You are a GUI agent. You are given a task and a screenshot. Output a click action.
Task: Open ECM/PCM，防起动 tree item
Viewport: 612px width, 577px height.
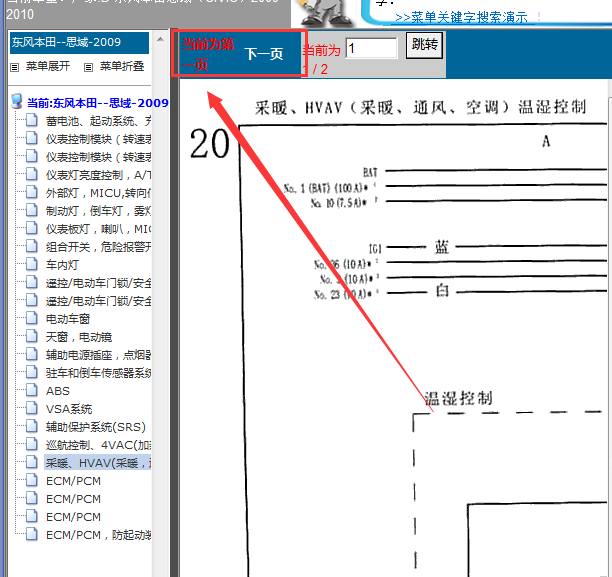click(98, 534)
